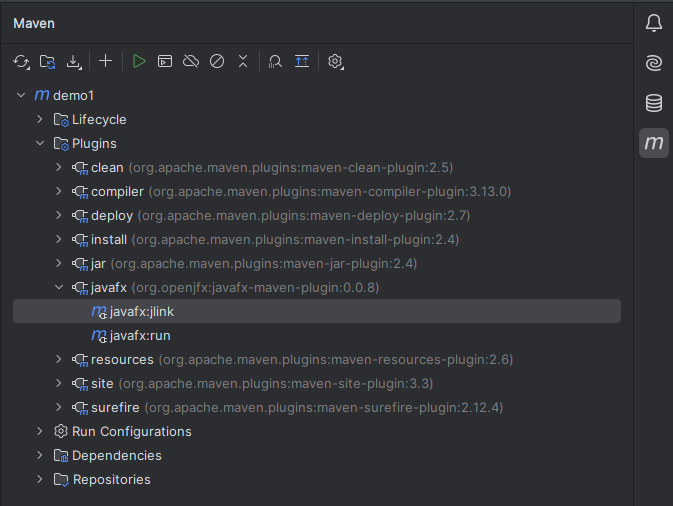
Task: Expand the clean plugin chevron
Action: pos(59,167)
